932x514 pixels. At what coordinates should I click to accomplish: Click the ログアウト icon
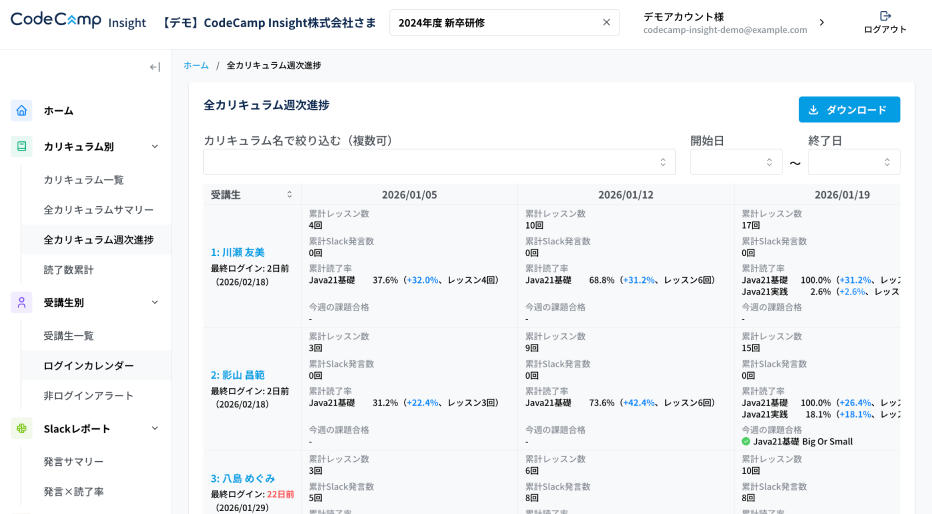[x=885, y=16]
